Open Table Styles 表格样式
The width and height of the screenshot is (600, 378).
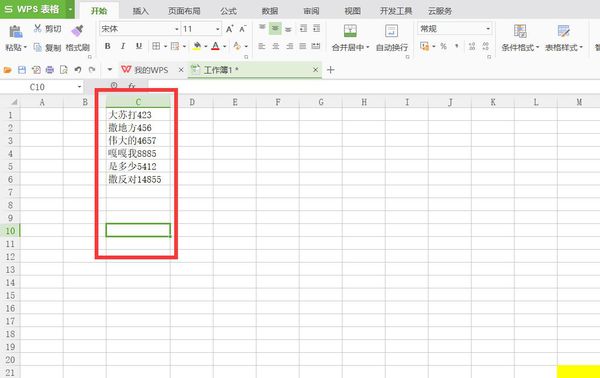[563, 37]
